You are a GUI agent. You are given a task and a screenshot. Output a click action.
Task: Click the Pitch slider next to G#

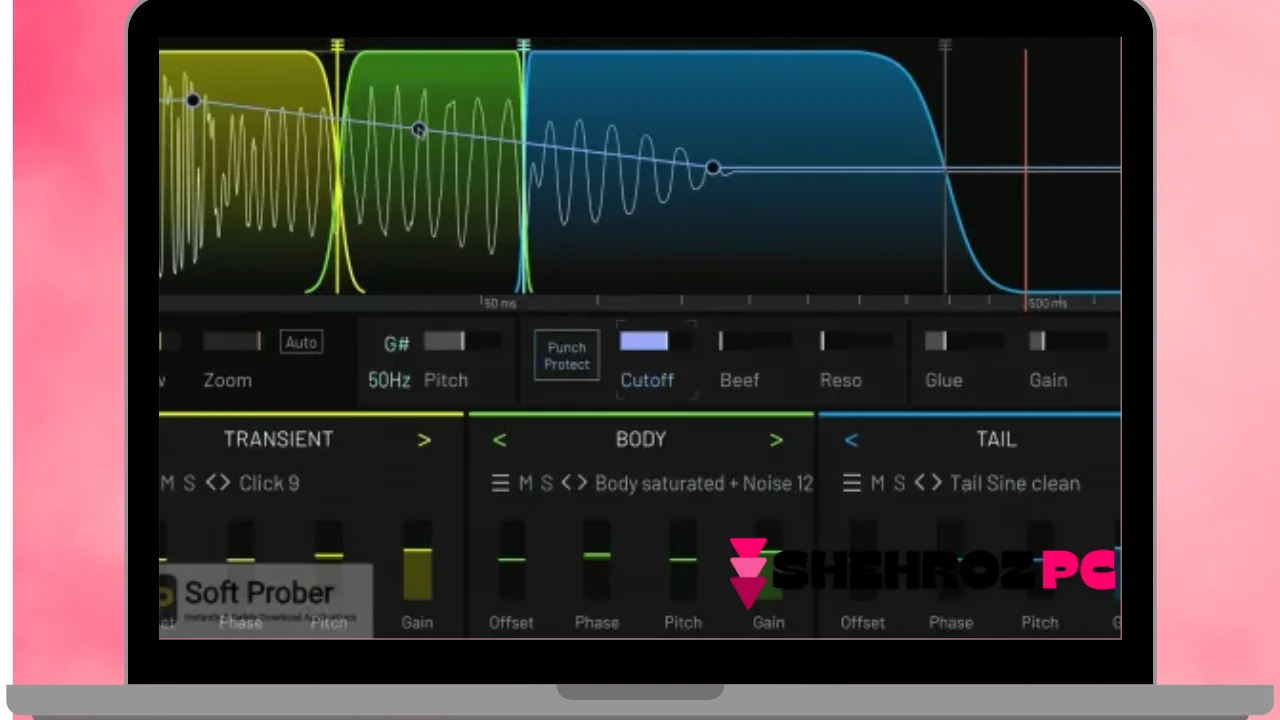(x=462, y=342)
